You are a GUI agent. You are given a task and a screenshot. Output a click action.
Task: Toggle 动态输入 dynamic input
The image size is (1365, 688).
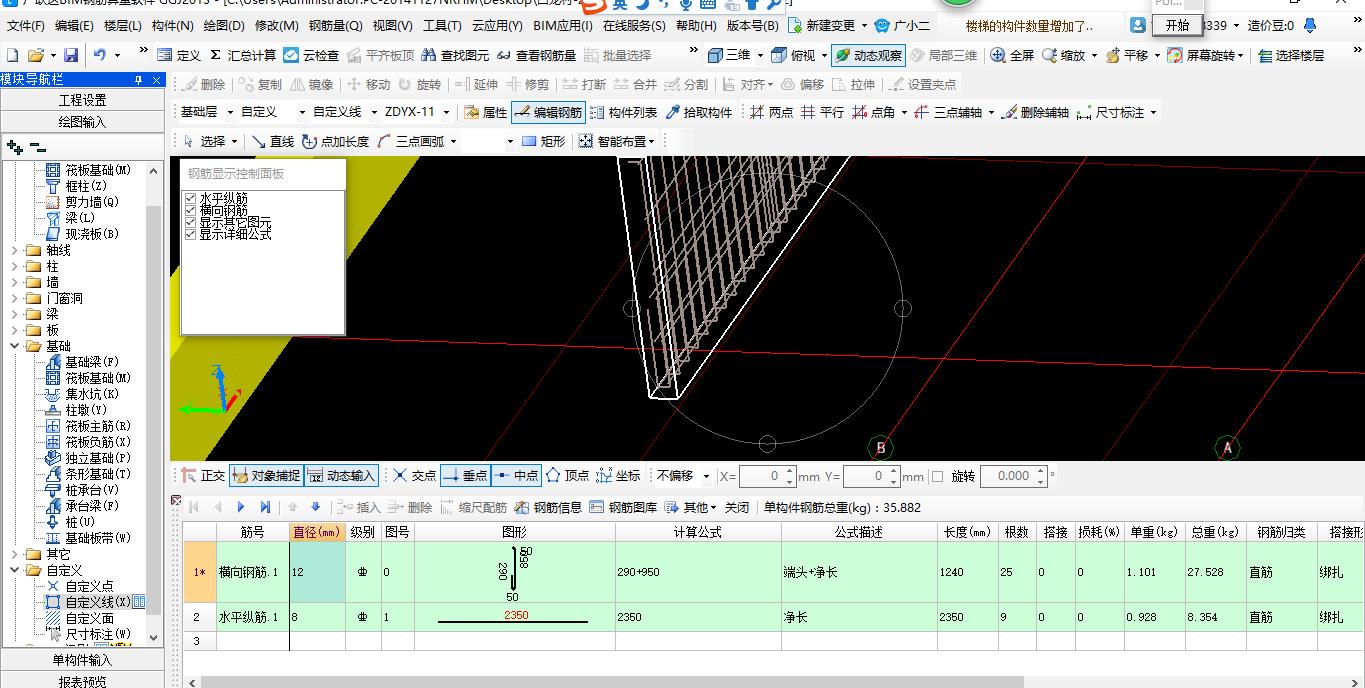[340, 476]
